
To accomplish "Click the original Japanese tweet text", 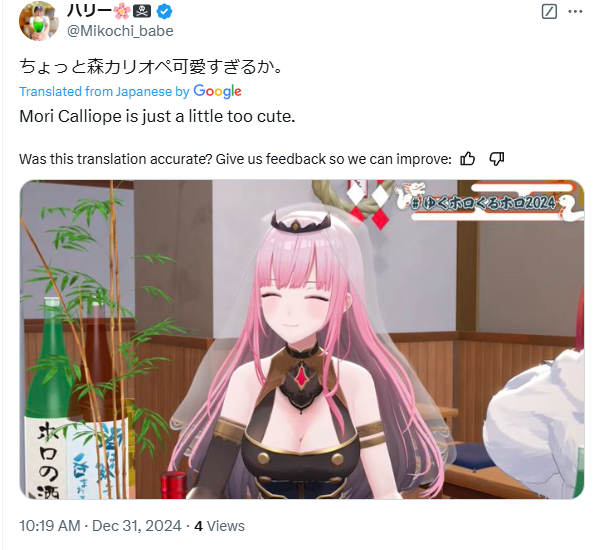I will (x=151, y=66).
